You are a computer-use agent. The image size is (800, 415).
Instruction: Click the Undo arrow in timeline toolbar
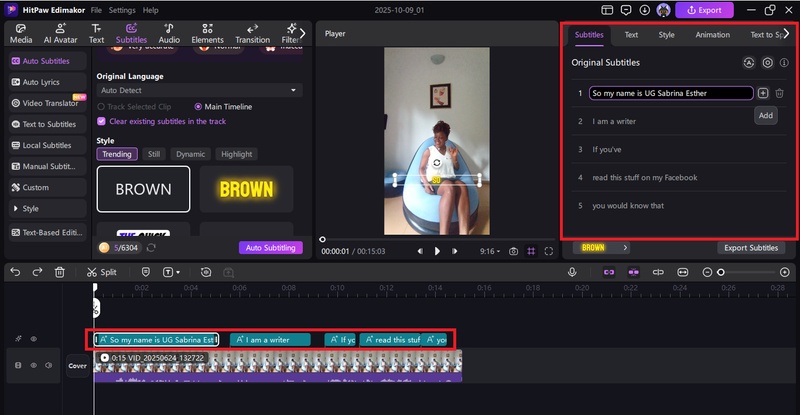point(13,272)
